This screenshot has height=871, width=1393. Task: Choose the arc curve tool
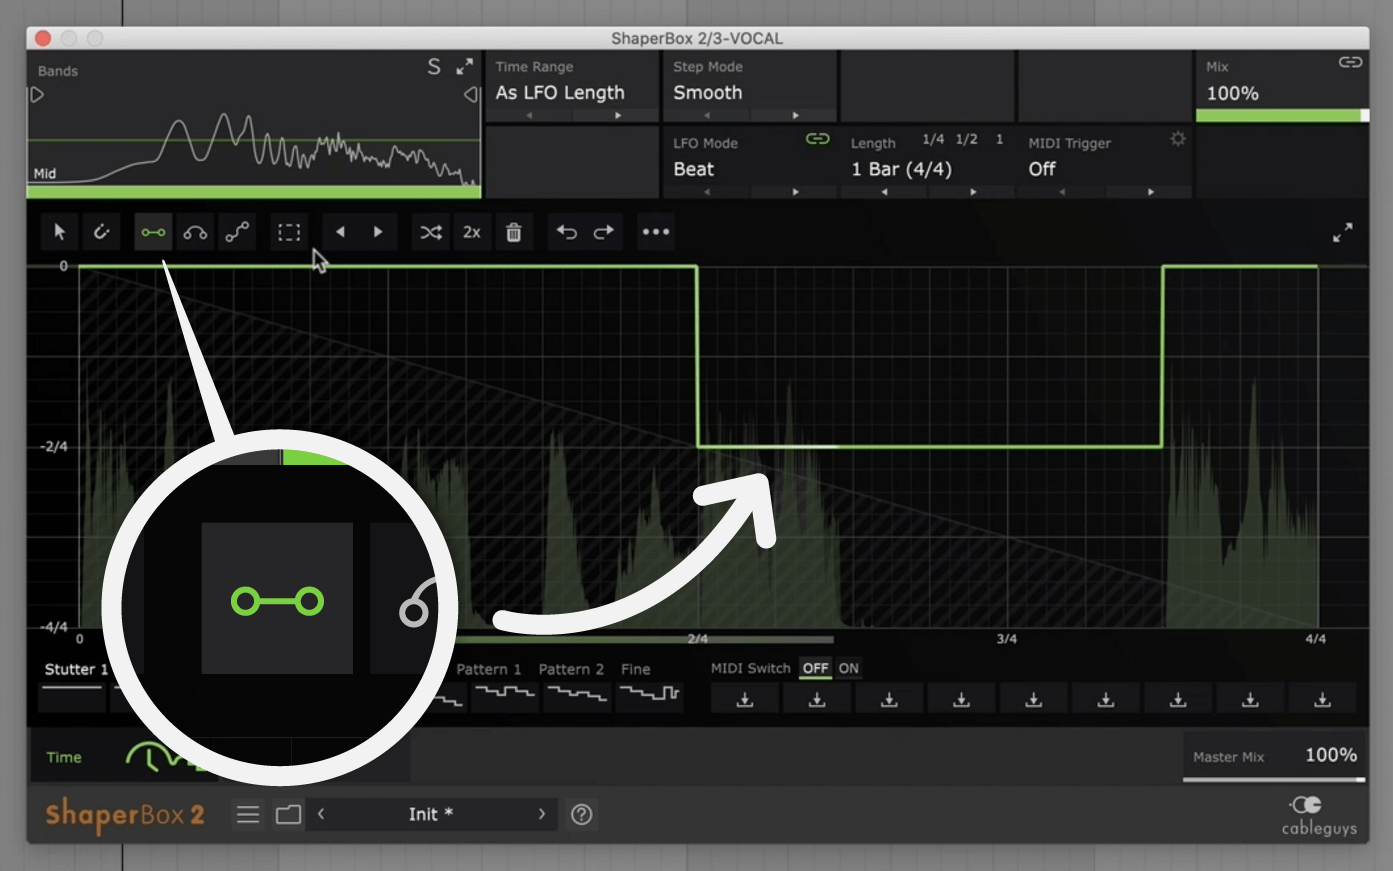(195, 232)
